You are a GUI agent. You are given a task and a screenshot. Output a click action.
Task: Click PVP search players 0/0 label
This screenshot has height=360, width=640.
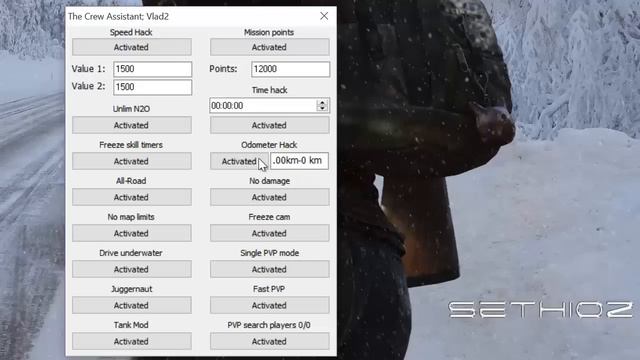point(269,325)
